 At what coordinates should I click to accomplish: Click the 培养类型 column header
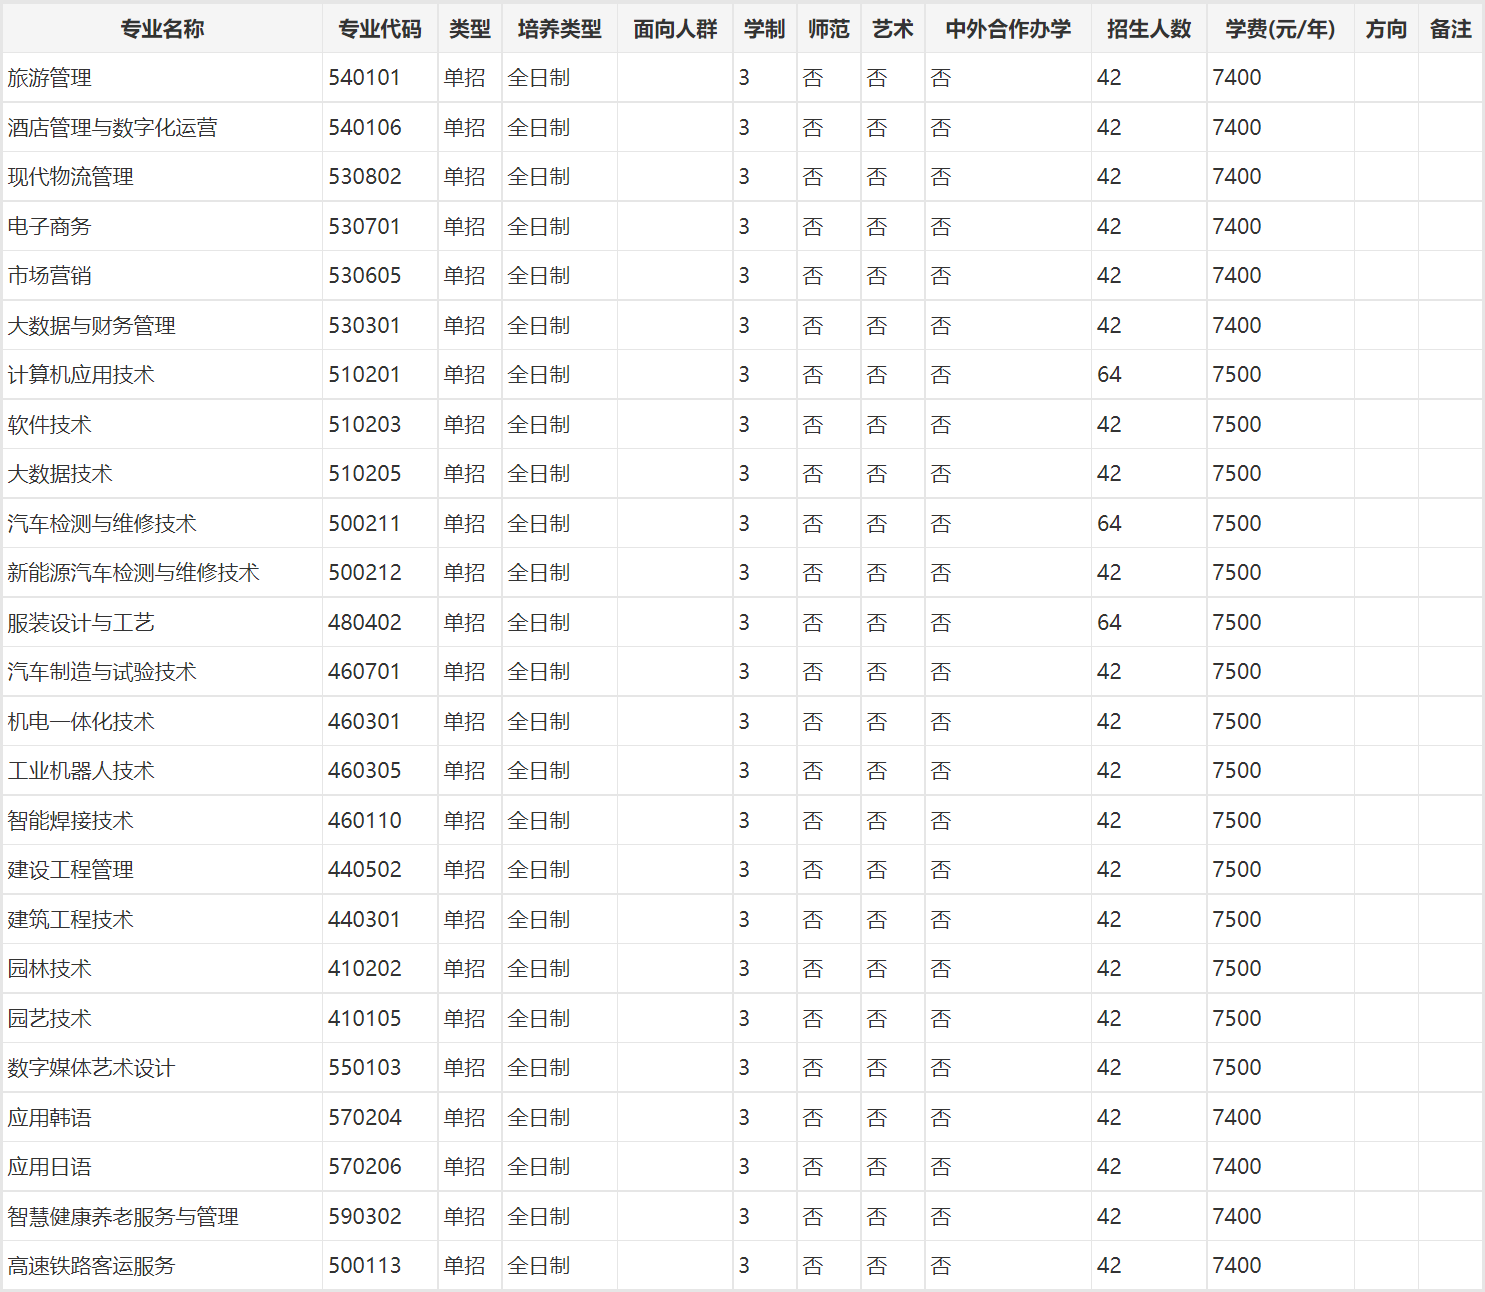pyautogui.click(x=560, y=29)
